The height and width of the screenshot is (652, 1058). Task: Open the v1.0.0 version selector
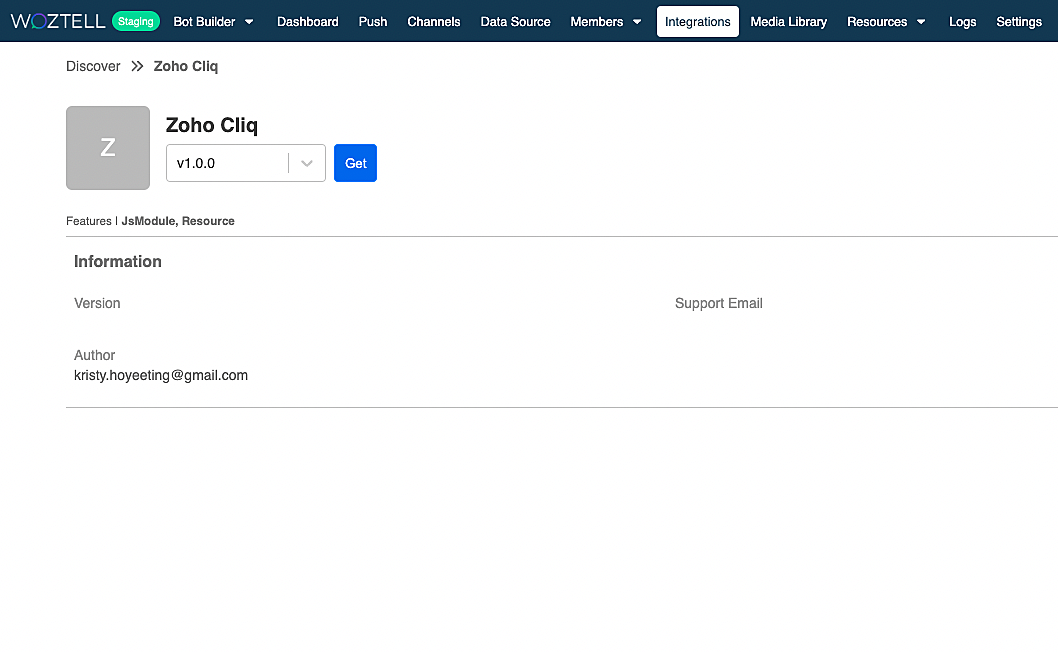pyautogui.click(x=246, y=163)
